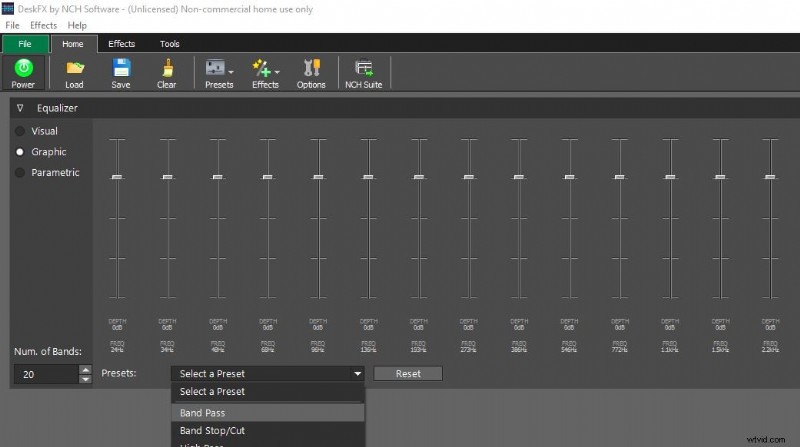The height and width of the screenshot is (447, 800).
Task: Switch to the Effects ribbon tab
Action: [121, 44]
